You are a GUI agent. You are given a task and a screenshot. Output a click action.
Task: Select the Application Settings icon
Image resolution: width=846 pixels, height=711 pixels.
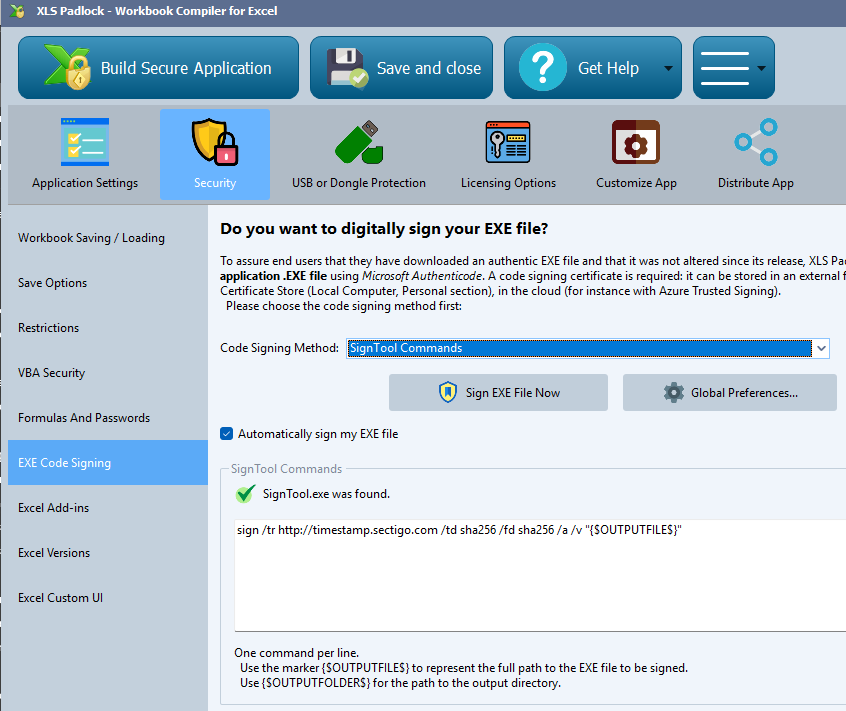tap(84, 141)
